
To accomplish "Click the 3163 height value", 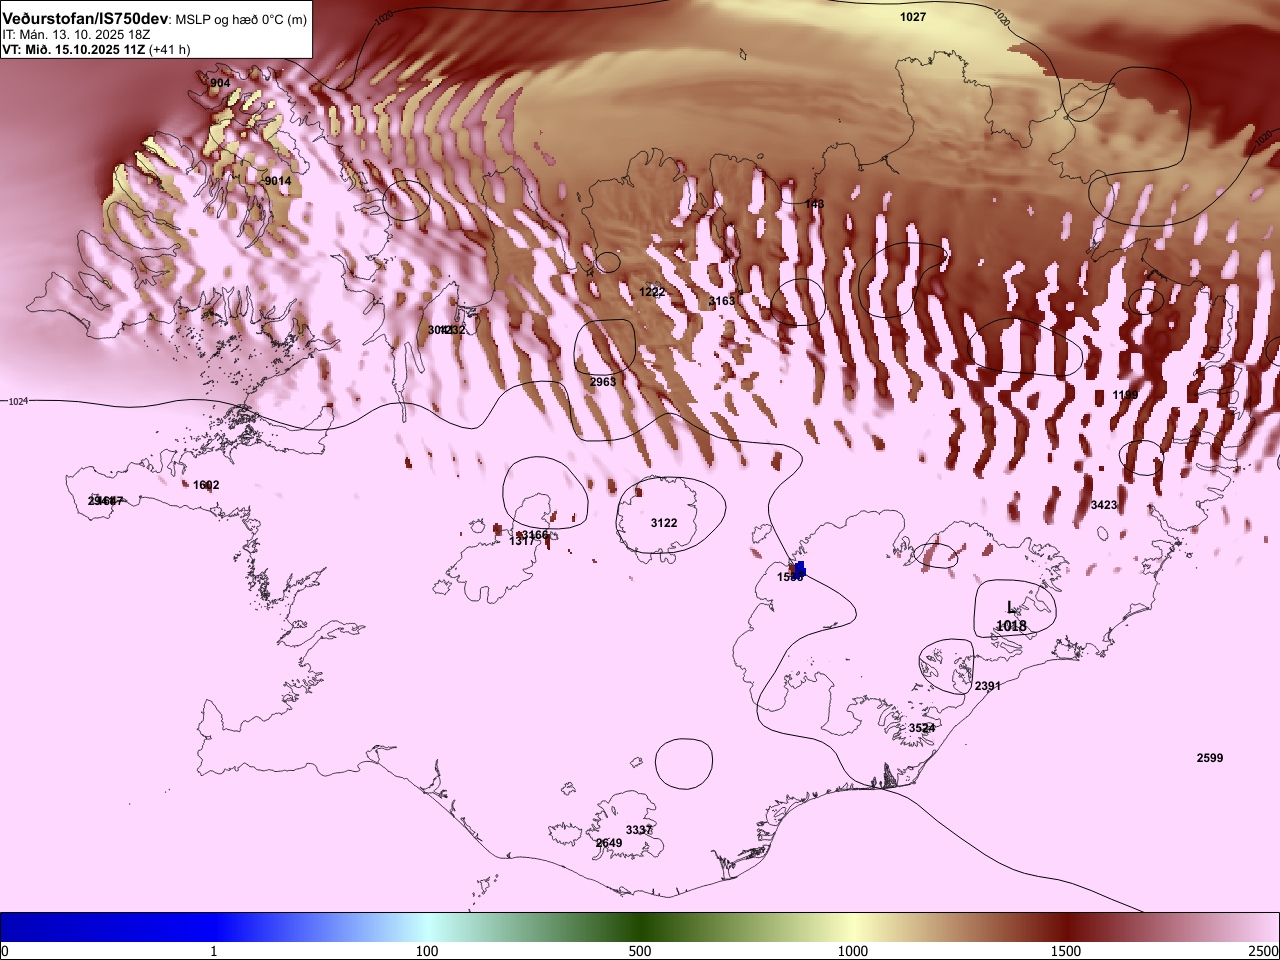I will point(722,301).
